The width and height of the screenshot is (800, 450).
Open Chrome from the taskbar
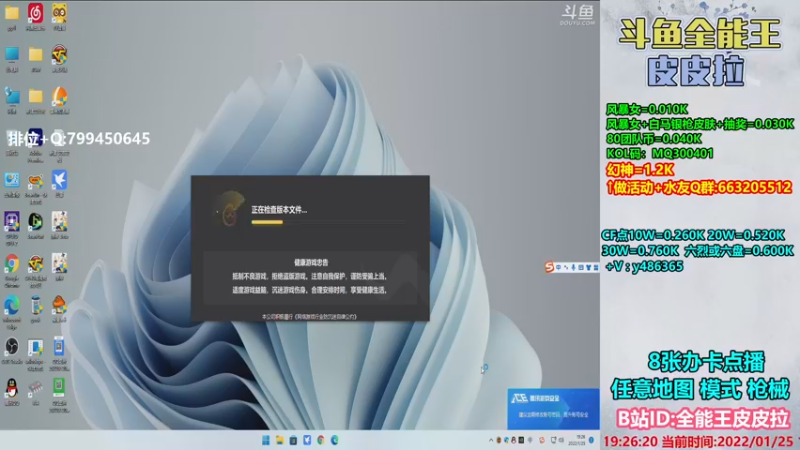pyautogui.click(x=321, y=440)
